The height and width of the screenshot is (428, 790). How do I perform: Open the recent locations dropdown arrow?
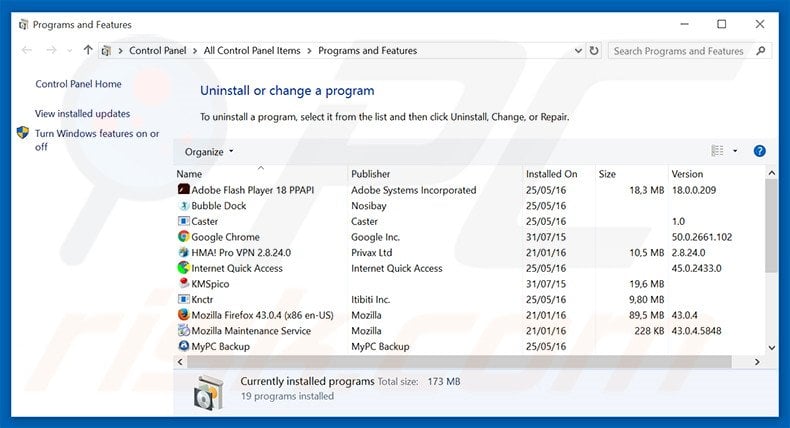click(70, 50)
